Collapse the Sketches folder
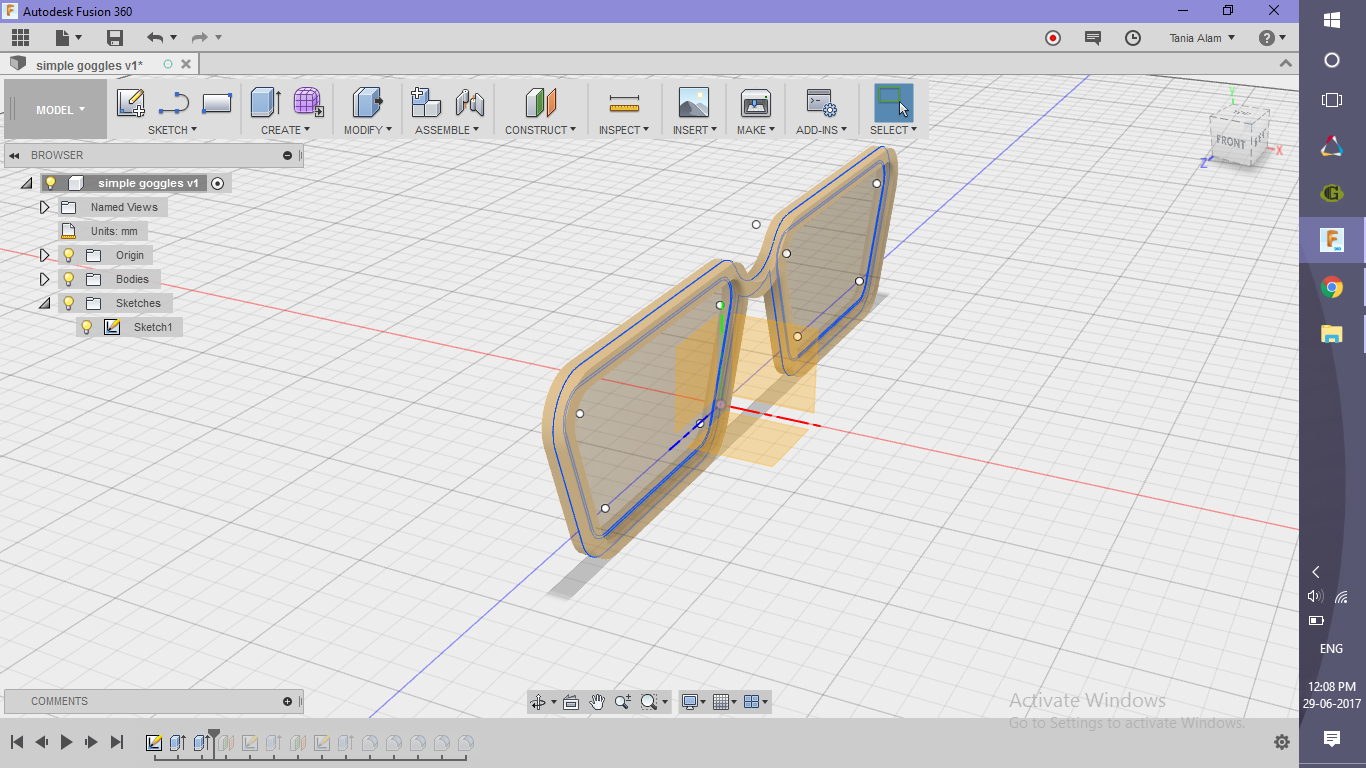Viewport: 1366px width, 768px height. point(44,303)
